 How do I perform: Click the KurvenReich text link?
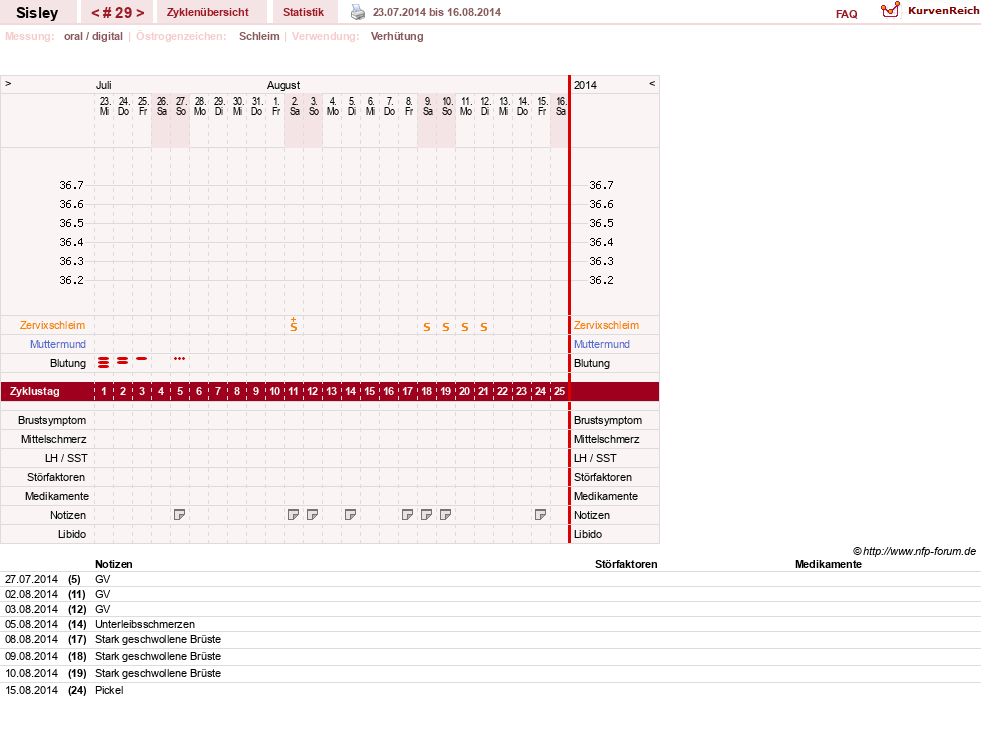(x=943, y=11)
